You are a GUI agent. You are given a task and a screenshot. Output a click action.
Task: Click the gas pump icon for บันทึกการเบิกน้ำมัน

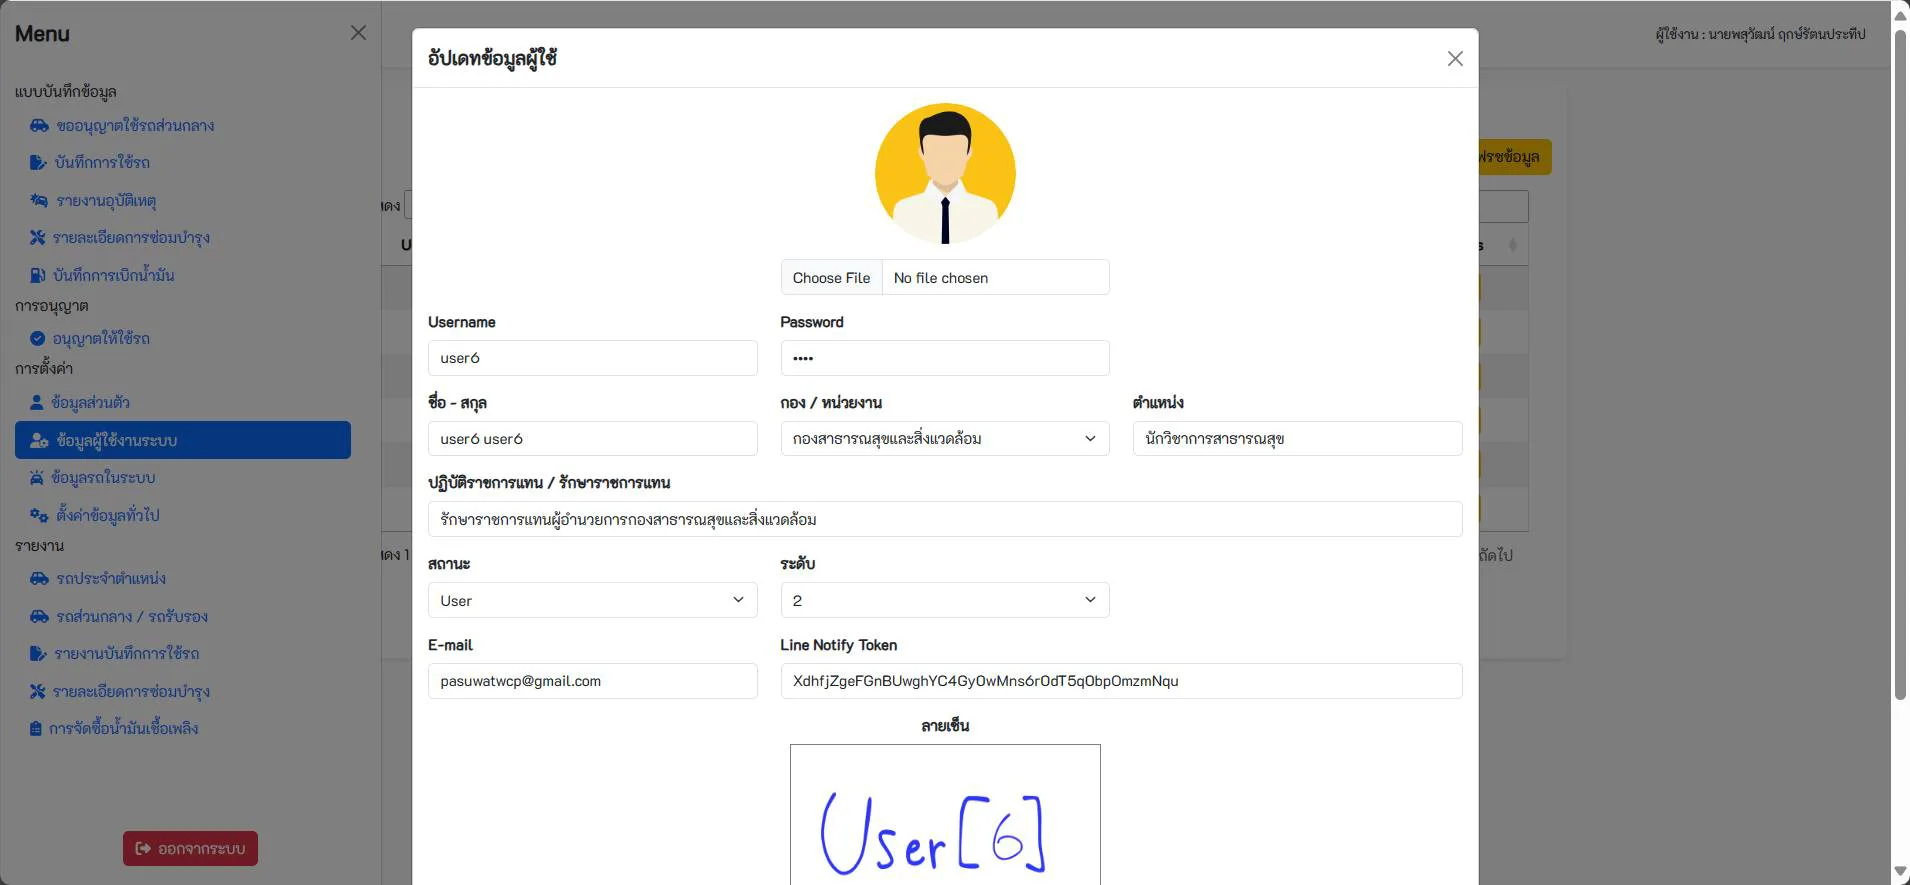pos(37,275)
